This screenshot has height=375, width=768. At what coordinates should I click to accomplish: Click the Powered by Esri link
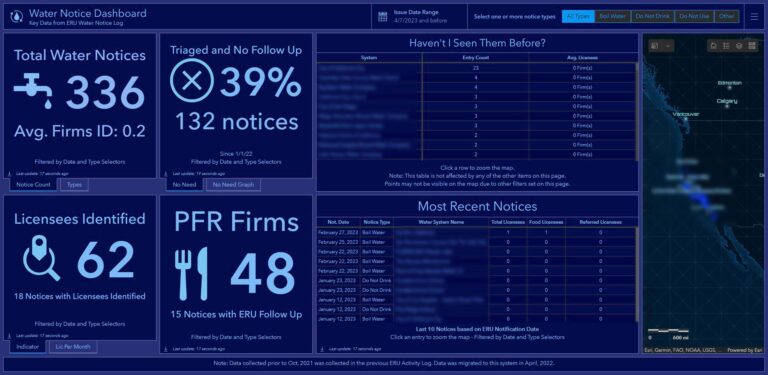pos(745,350)
